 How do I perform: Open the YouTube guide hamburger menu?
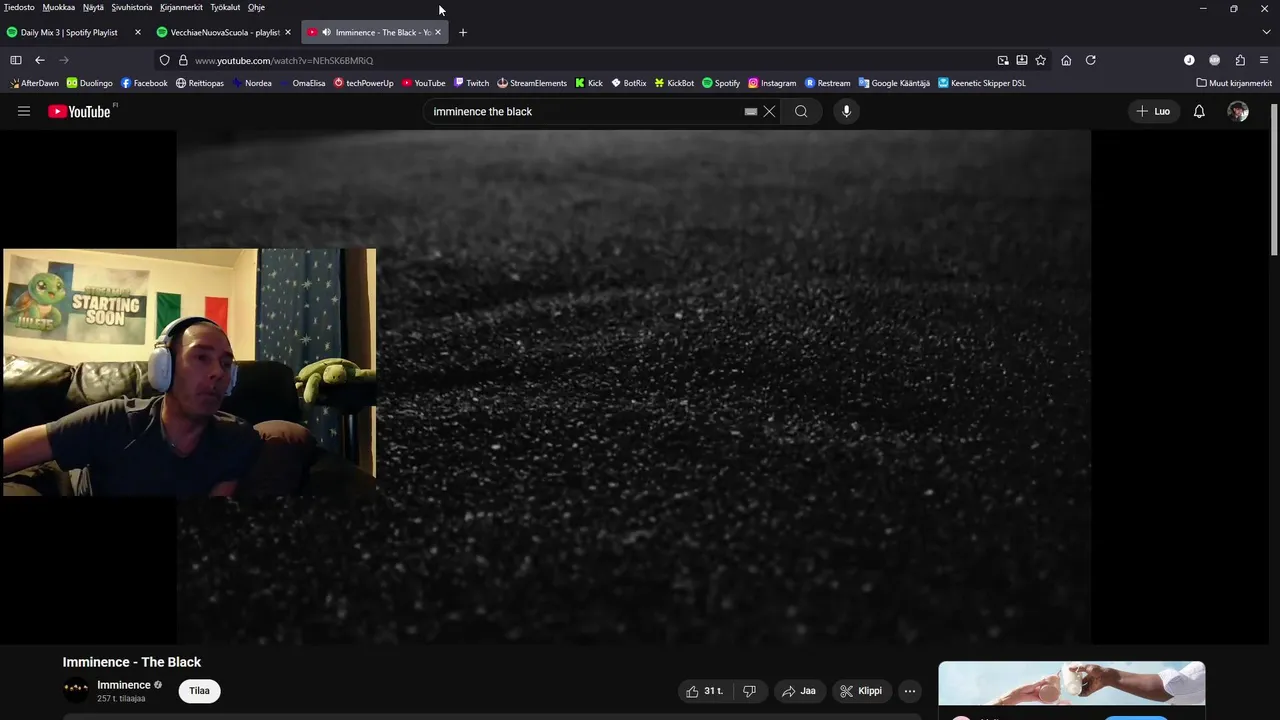[x=24, y=111]
